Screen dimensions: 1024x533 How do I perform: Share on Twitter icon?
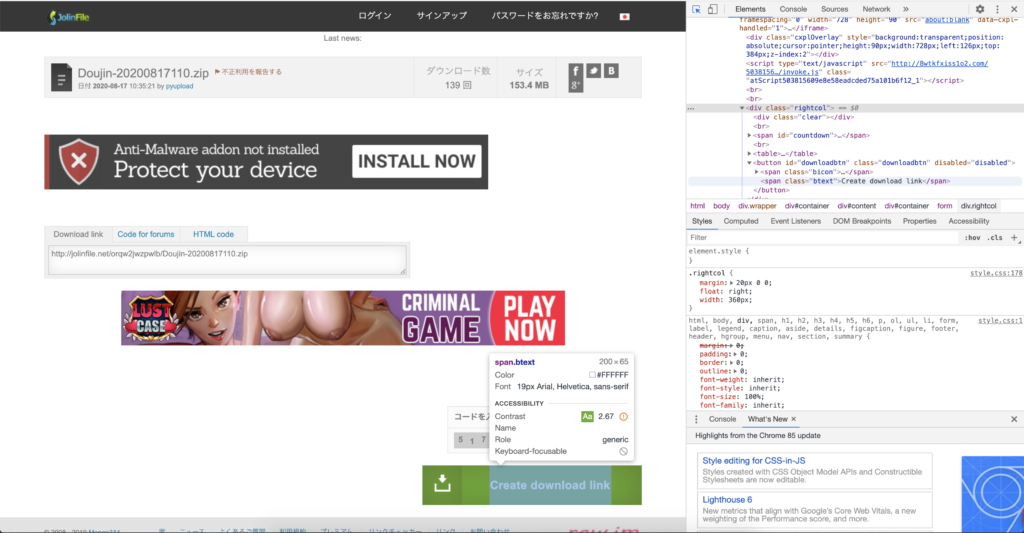(593, 71)
